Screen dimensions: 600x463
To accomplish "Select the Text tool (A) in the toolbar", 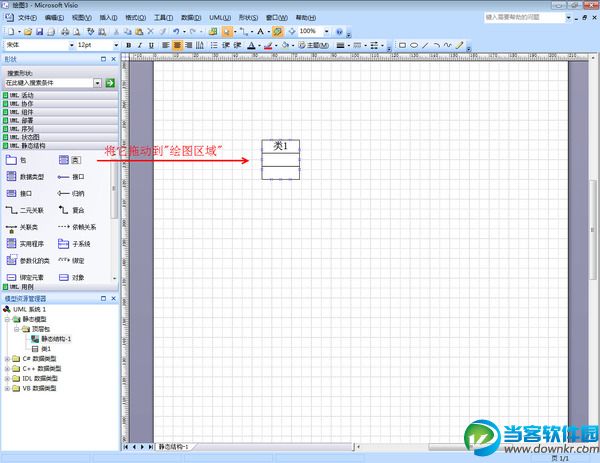I will coord(261,32).
